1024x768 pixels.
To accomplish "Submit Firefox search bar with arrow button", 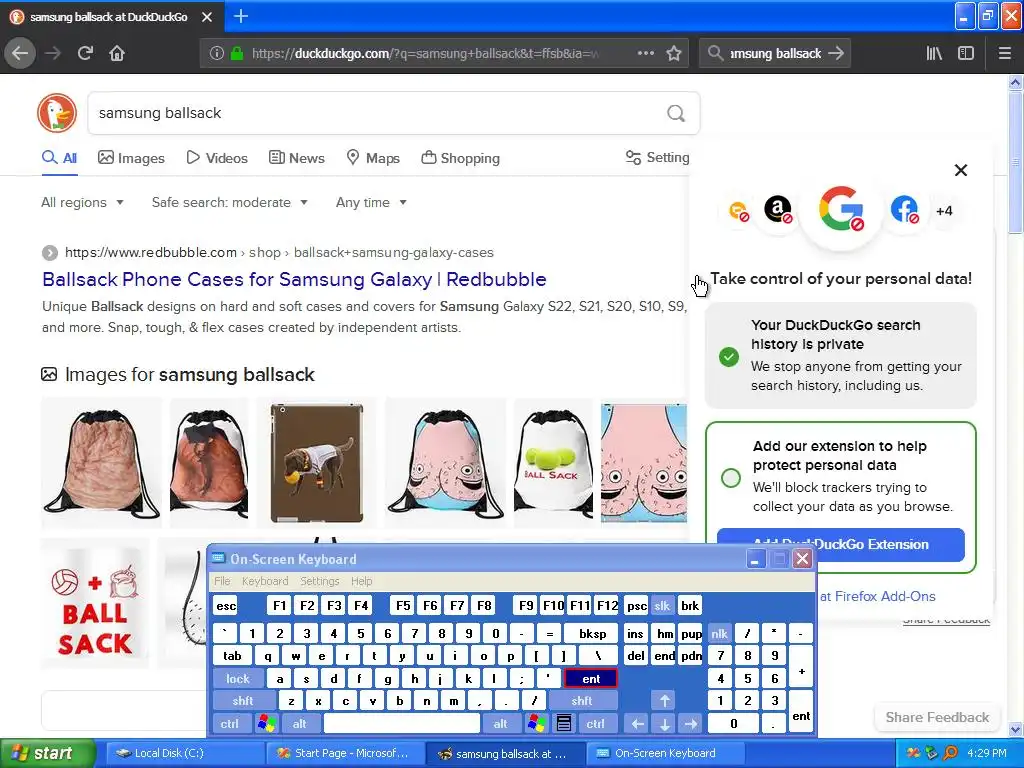I will pyautogui.click(x=836, y=54).
